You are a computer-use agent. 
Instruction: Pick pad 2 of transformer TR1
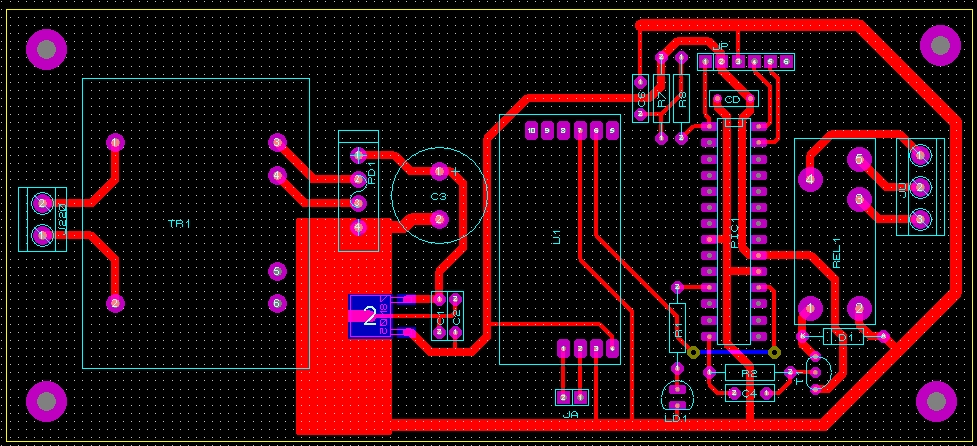(115, 303)
